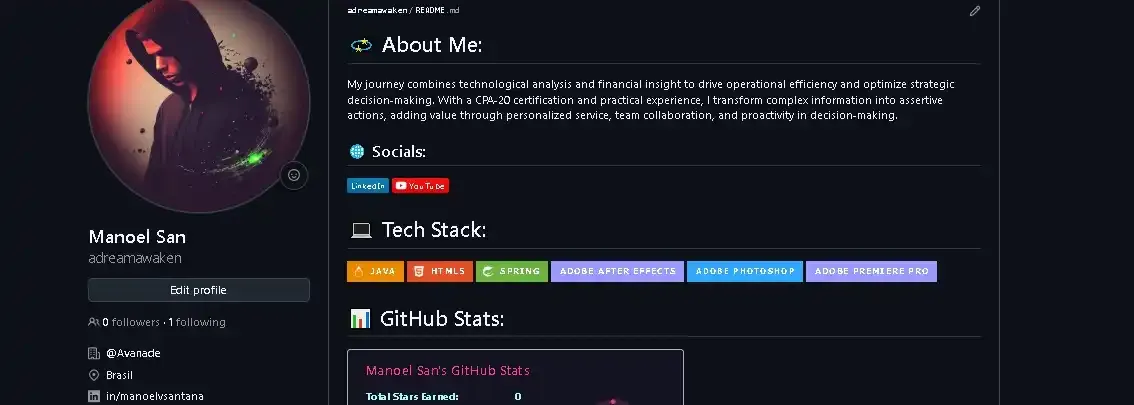
Task: Click the Manoel San's GitHub Stats card
Action: pyautogui.click(x=515, y=377)
